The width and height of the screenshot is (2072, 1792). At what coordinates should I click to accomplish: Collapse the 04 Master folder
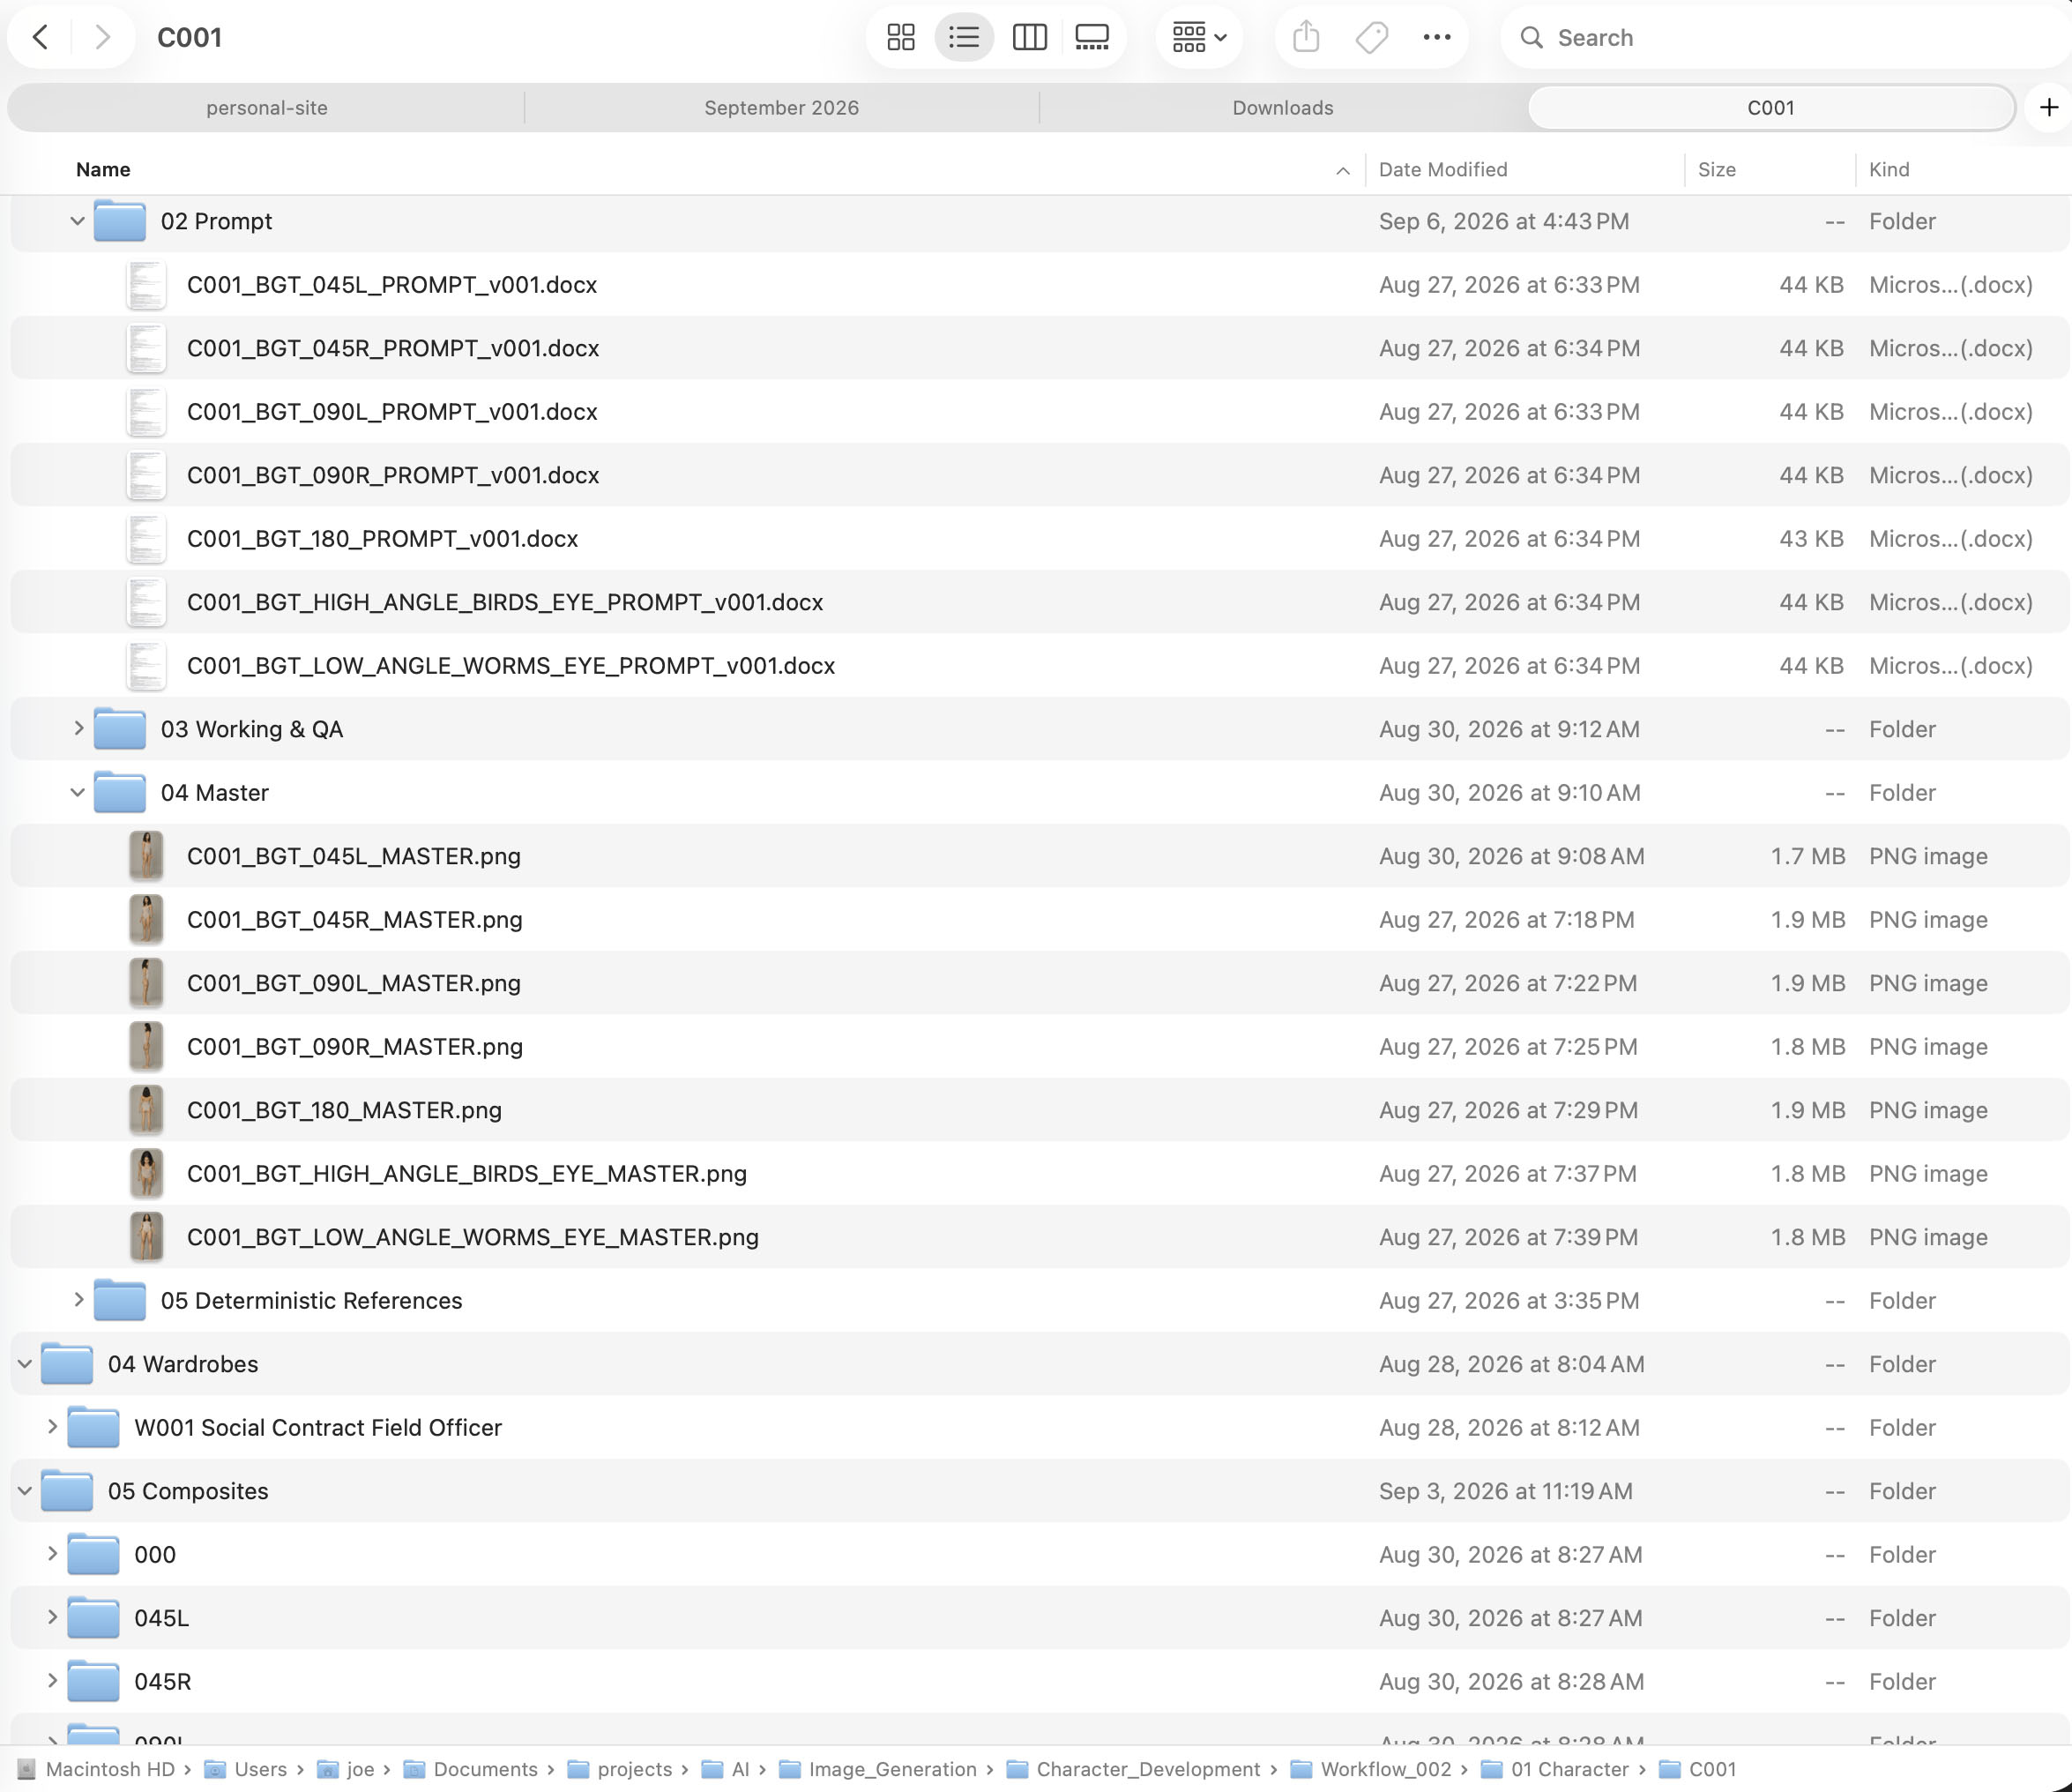(x=77, y=792)
